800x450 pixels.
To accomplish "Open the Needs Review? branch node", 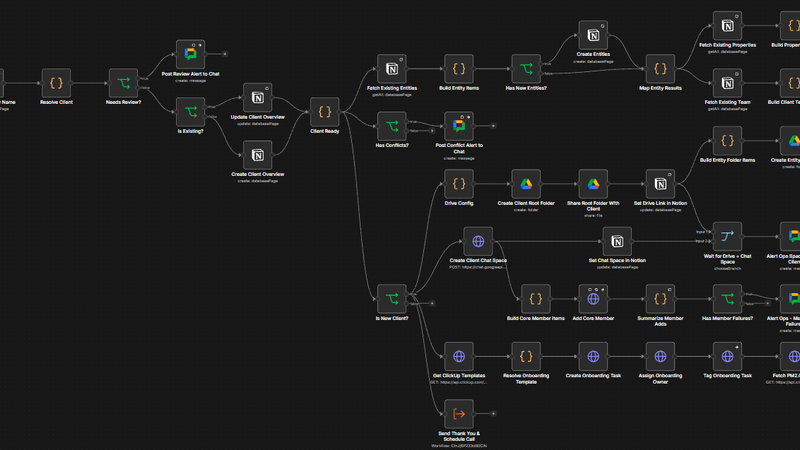I will tap(123, 83).
